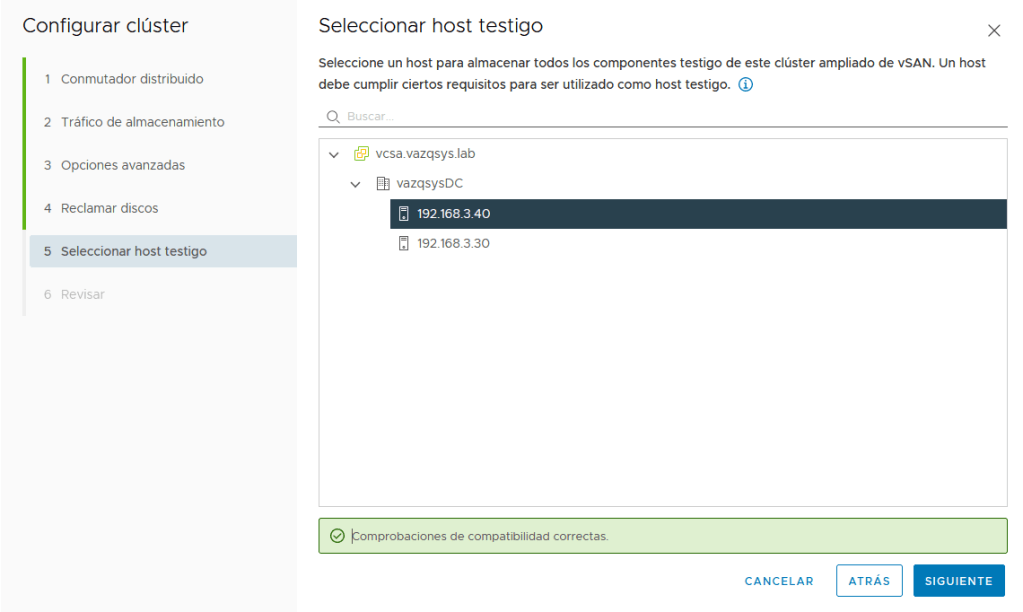Select host 192.168.3.30 as witness
The image size is (1023, 612).
453,243
